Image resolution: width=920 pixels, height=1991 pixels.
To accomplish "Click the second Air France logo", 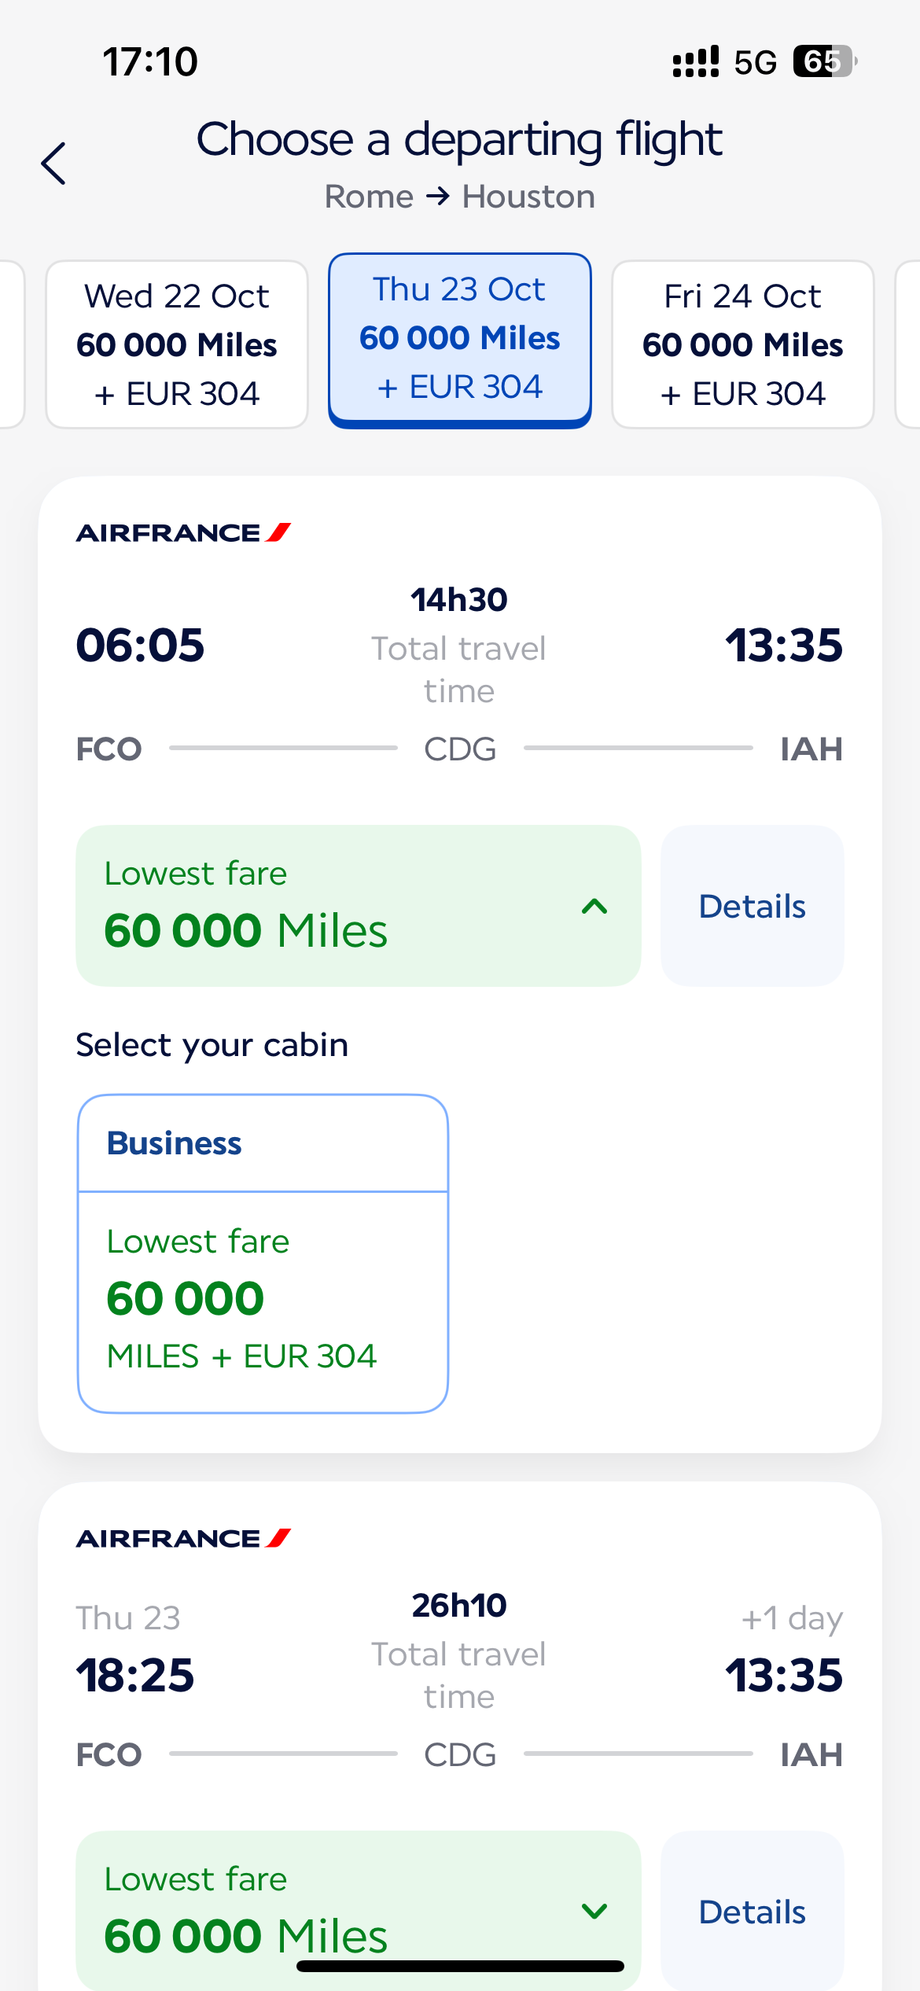I will point(183,1538).
